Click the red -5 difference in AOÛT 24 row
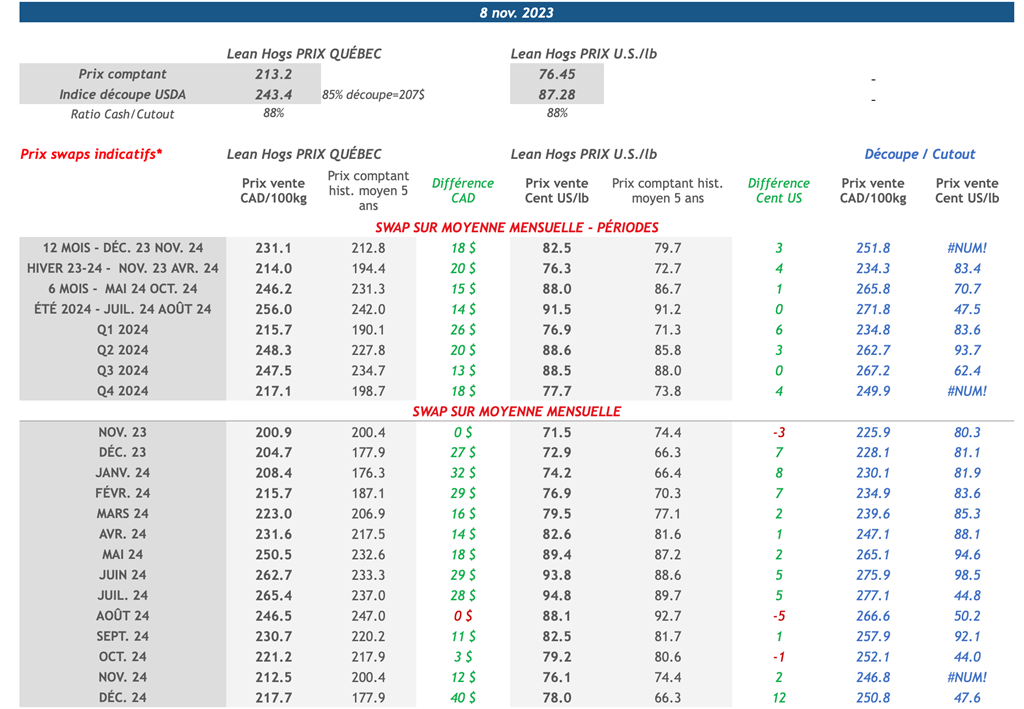This screenshot has width=1024, height=709. (778, 616)
